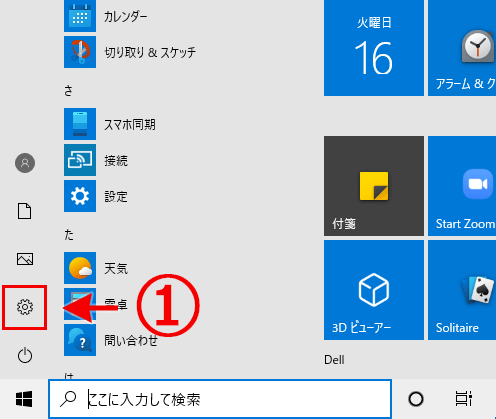Select the スマホ同期 label
This screenshot has height=419, width=496.
(x=130, y=125)
